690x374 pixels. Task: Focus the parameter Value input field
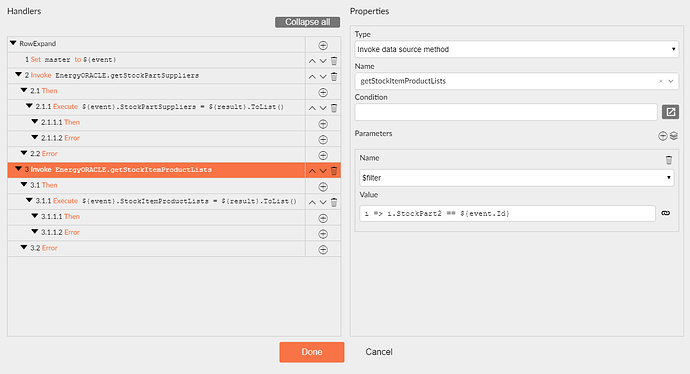(507, 213)
